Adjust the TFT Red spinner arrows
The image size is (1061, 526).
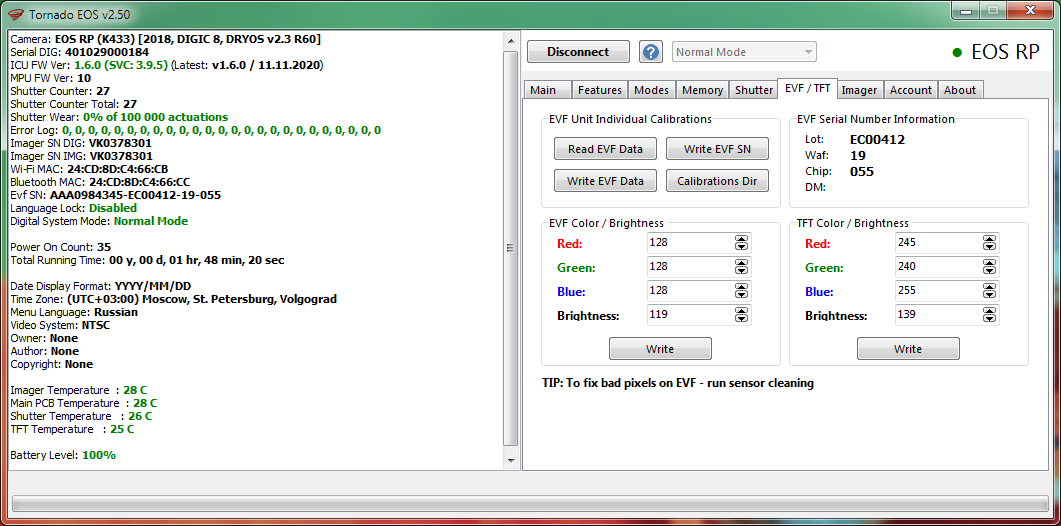tap(989, 243)
